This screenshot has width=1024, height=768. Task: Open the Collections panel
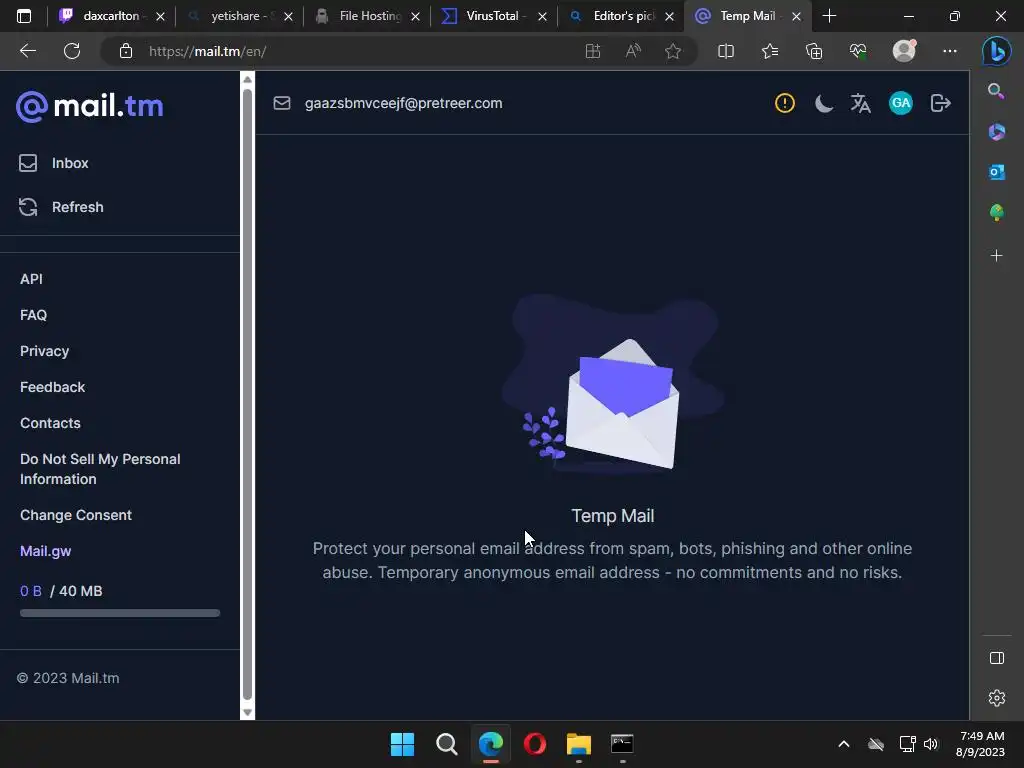(814, 51)
